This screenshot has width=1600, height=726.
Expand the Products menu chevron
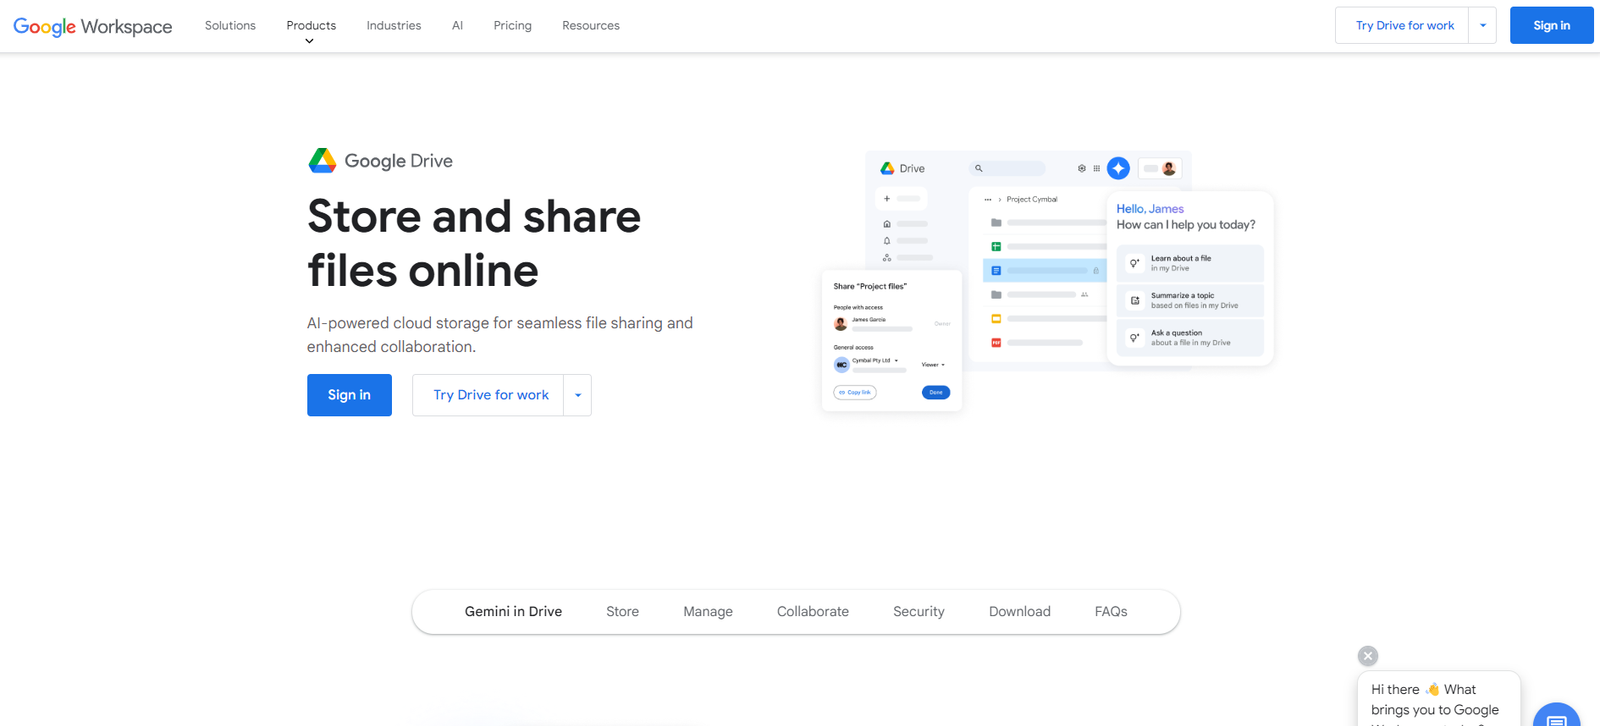[309, 41]
